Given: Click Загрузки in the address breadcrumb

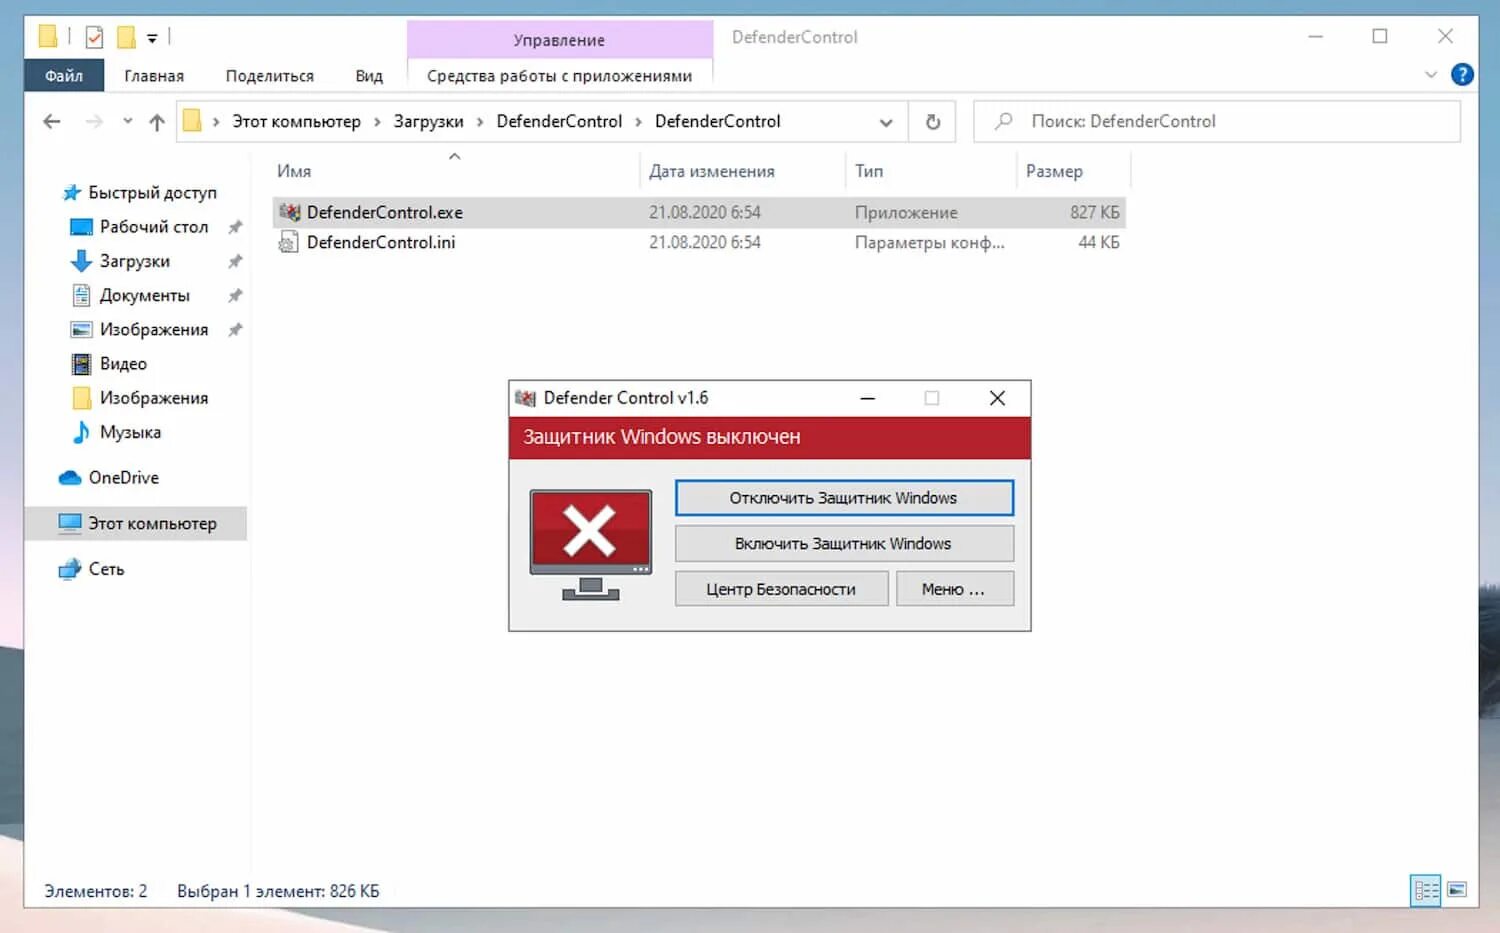Looking at the screenshot, I should point(428,121).
